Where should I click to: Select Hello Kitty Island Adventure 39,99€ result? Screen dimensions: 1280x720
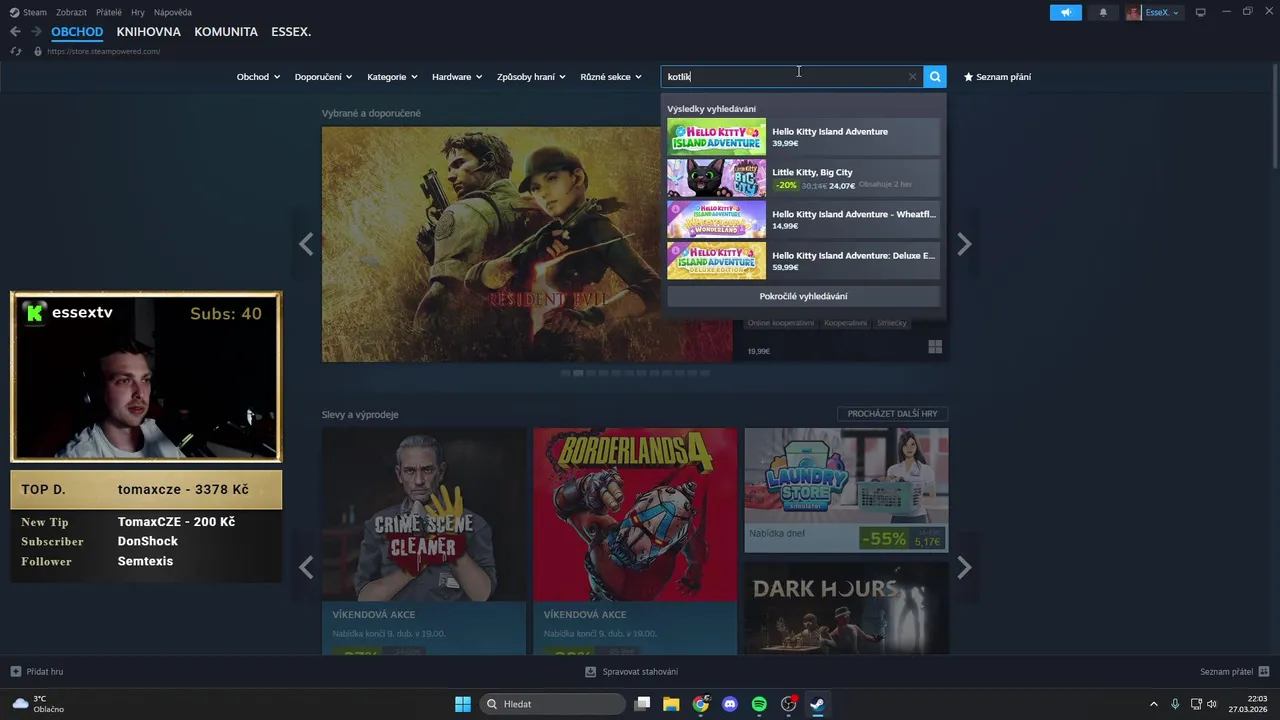click(803, 137)
